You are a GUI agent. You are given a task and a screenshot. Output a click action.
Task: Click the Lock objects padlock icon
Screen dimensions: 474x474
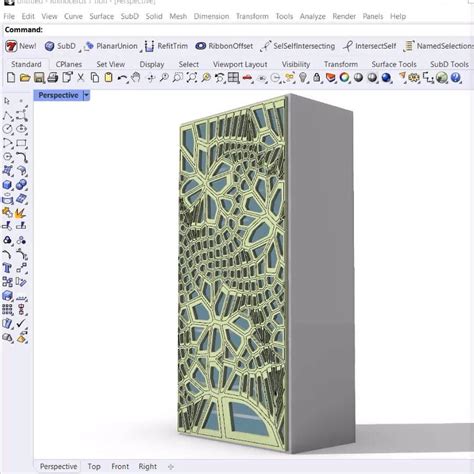[317, 78]
